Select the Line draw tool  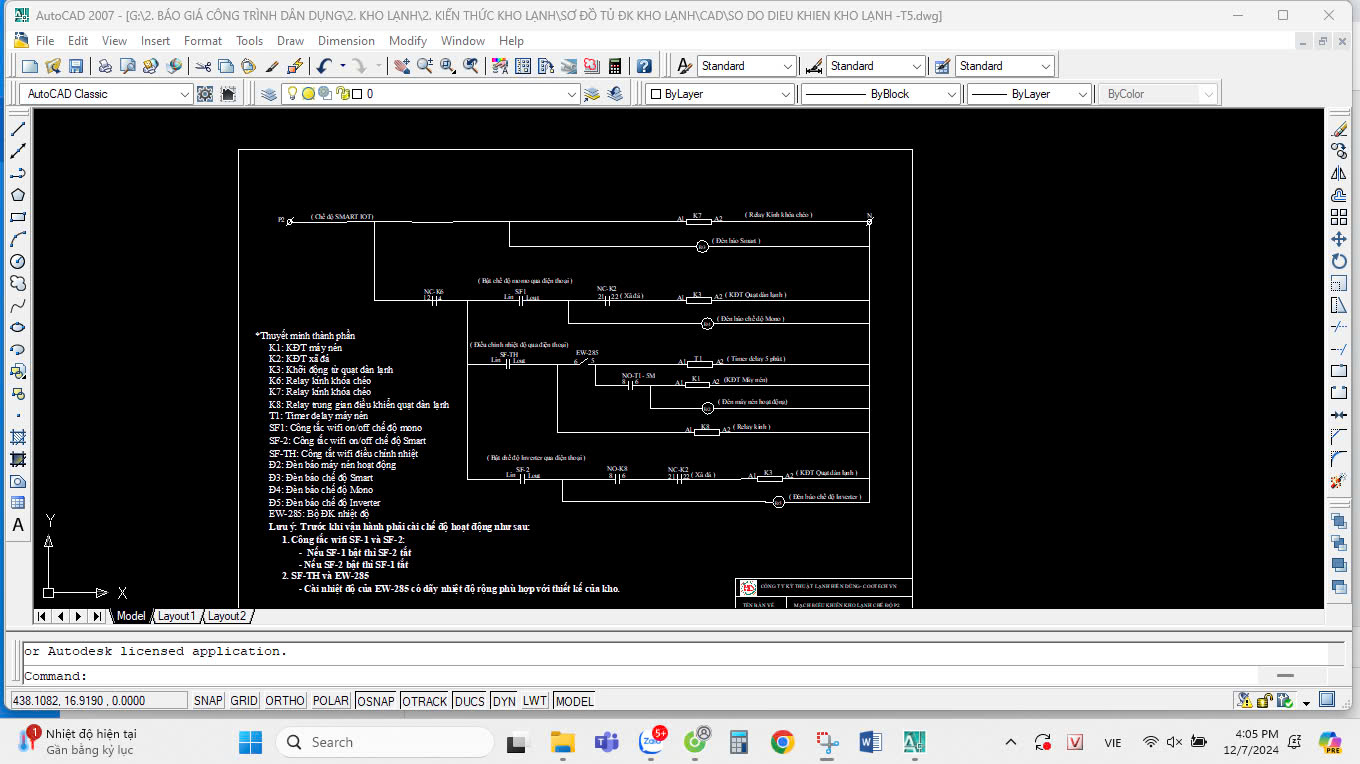17,129
